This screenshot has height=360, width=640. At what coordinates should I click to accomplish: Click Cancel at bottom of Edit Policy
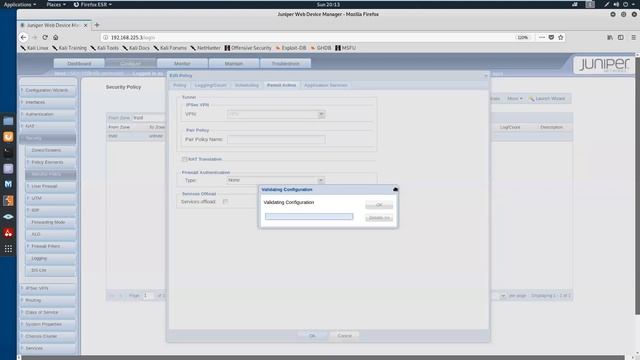pos(344,336)
